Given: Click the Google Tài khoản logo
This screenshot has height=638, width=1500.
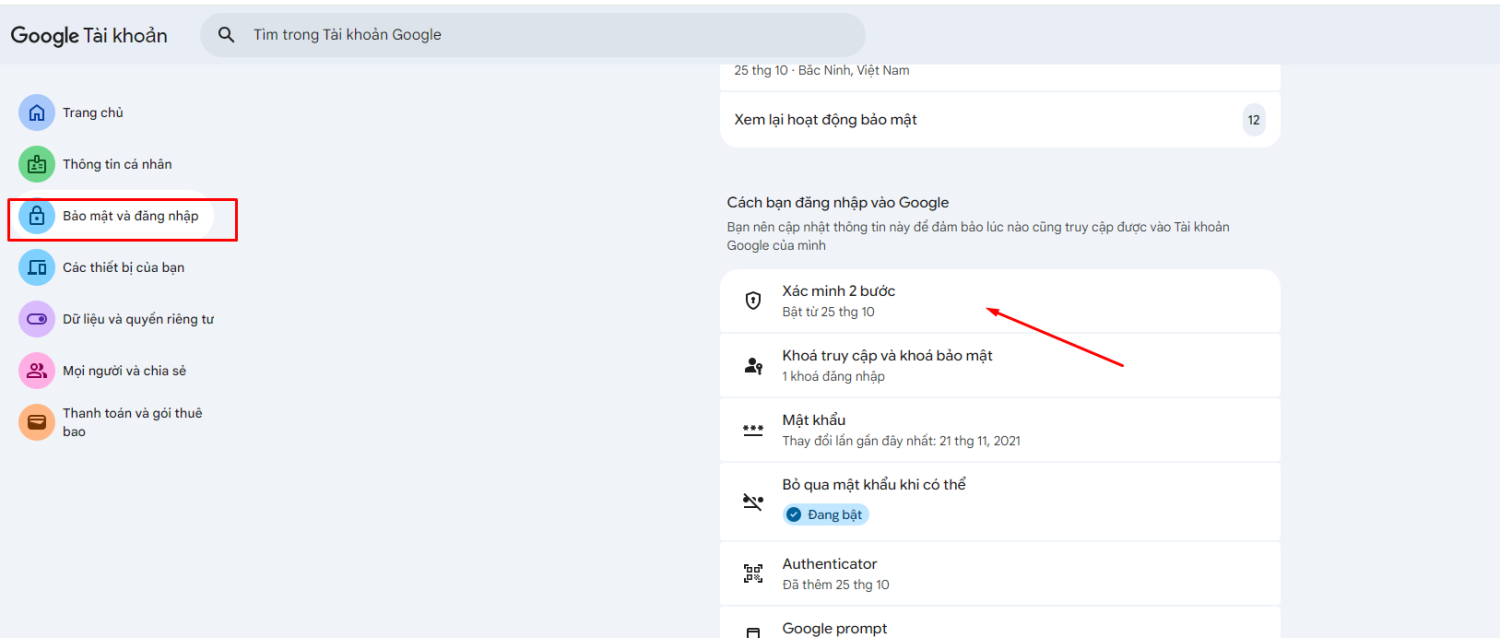Looking at the screenshot, I should [x=89, y=36].
